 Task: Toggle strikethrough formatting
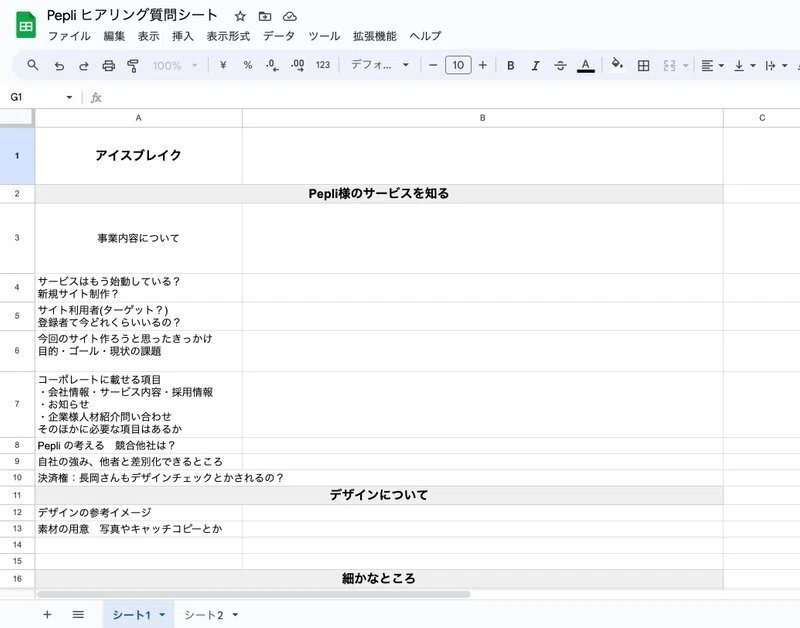tap(560, 65)
